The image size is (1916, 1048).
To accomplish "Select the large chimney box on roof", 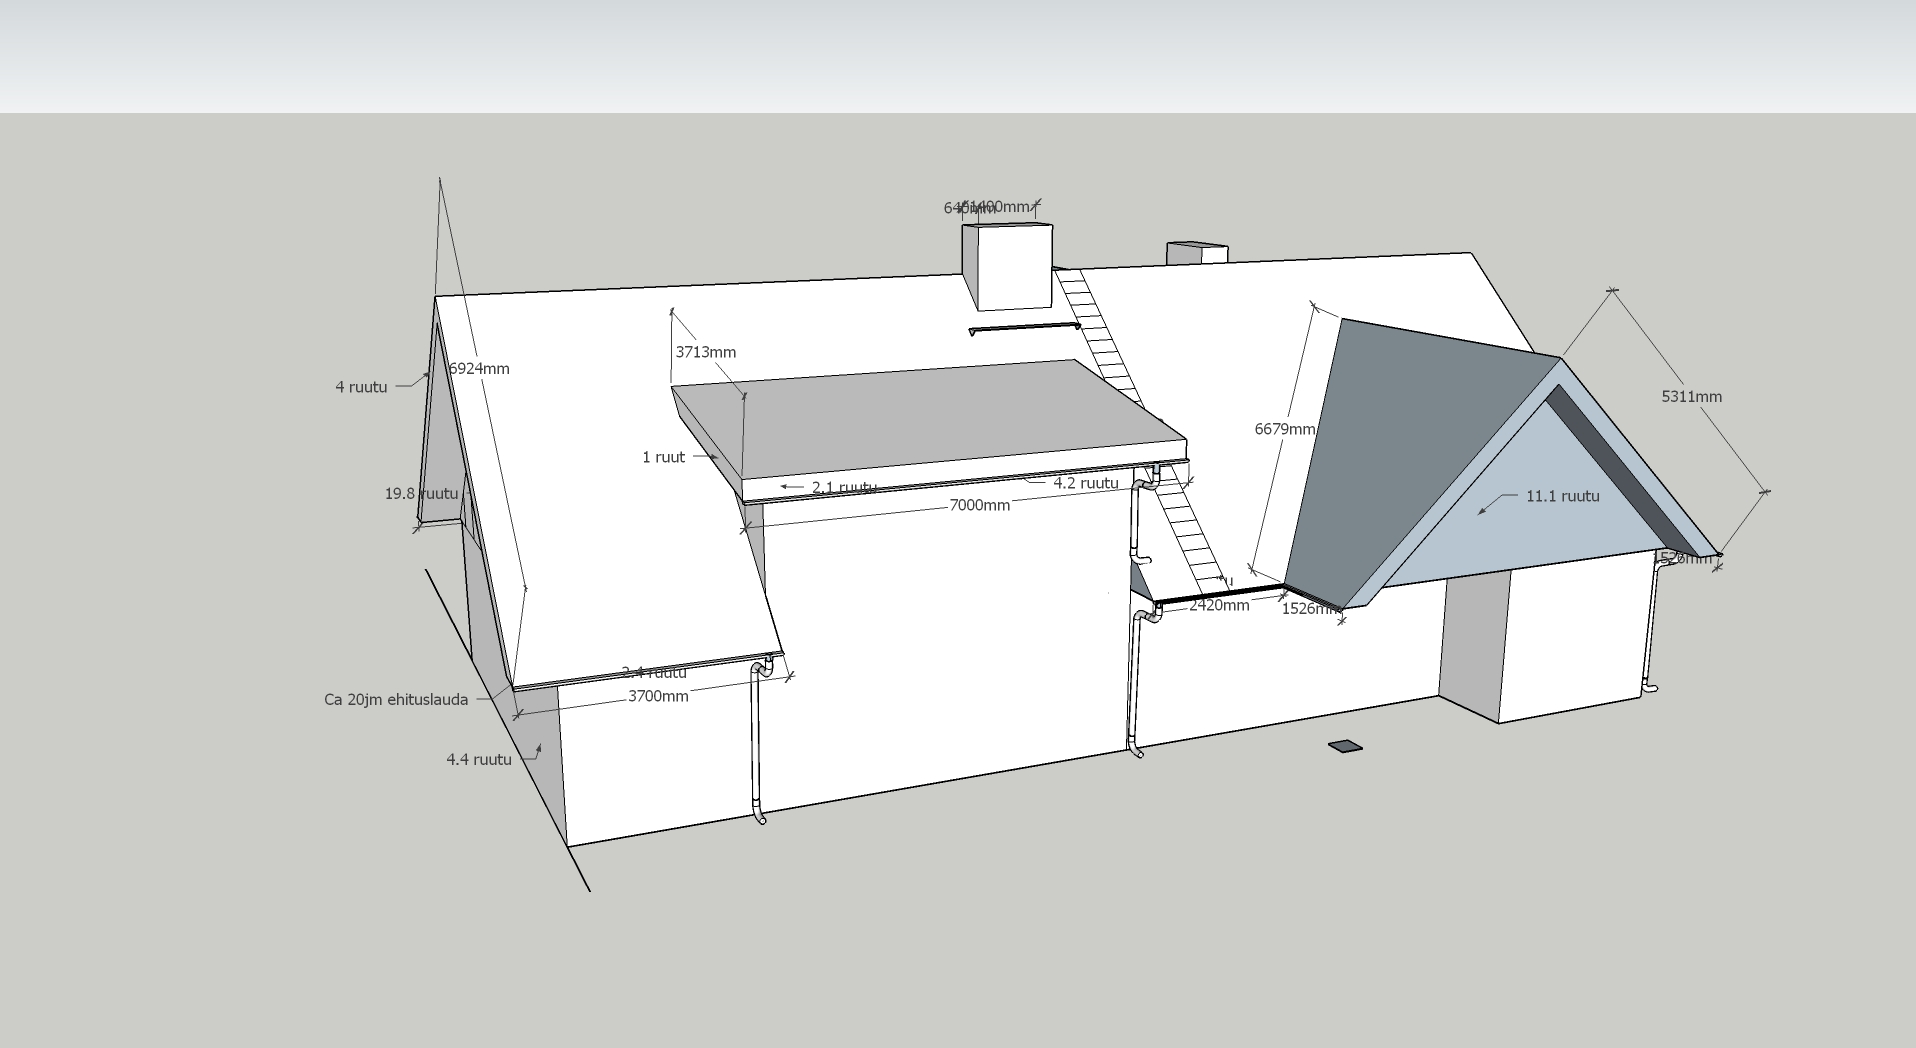I will 1007,266.
